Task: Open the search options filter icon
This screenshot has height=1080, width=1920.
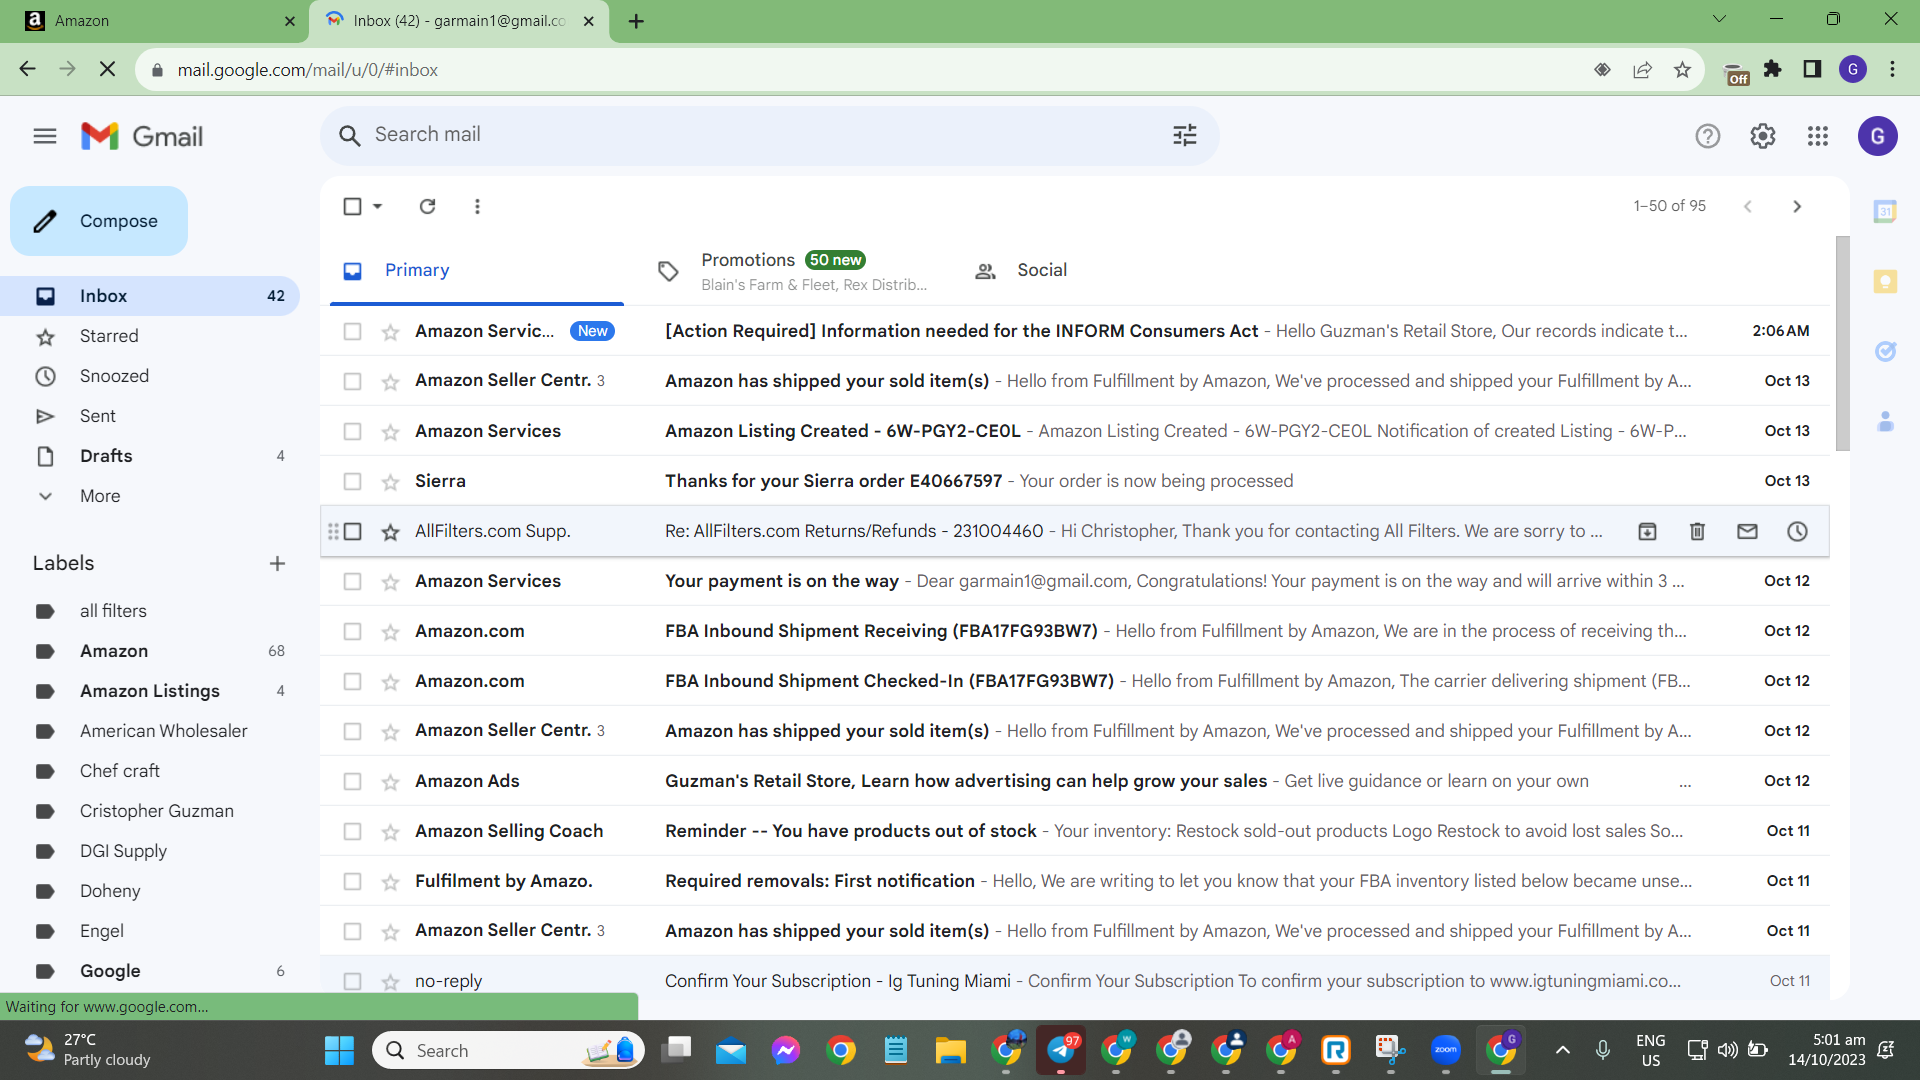Action: pyautogui.click(x=1185, y=135)
